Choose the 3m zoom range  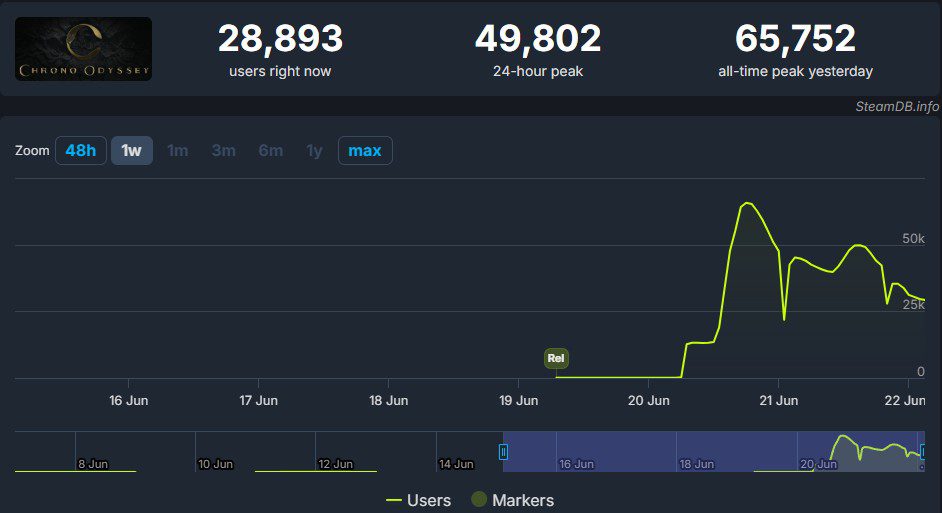[x=223, y=151]
